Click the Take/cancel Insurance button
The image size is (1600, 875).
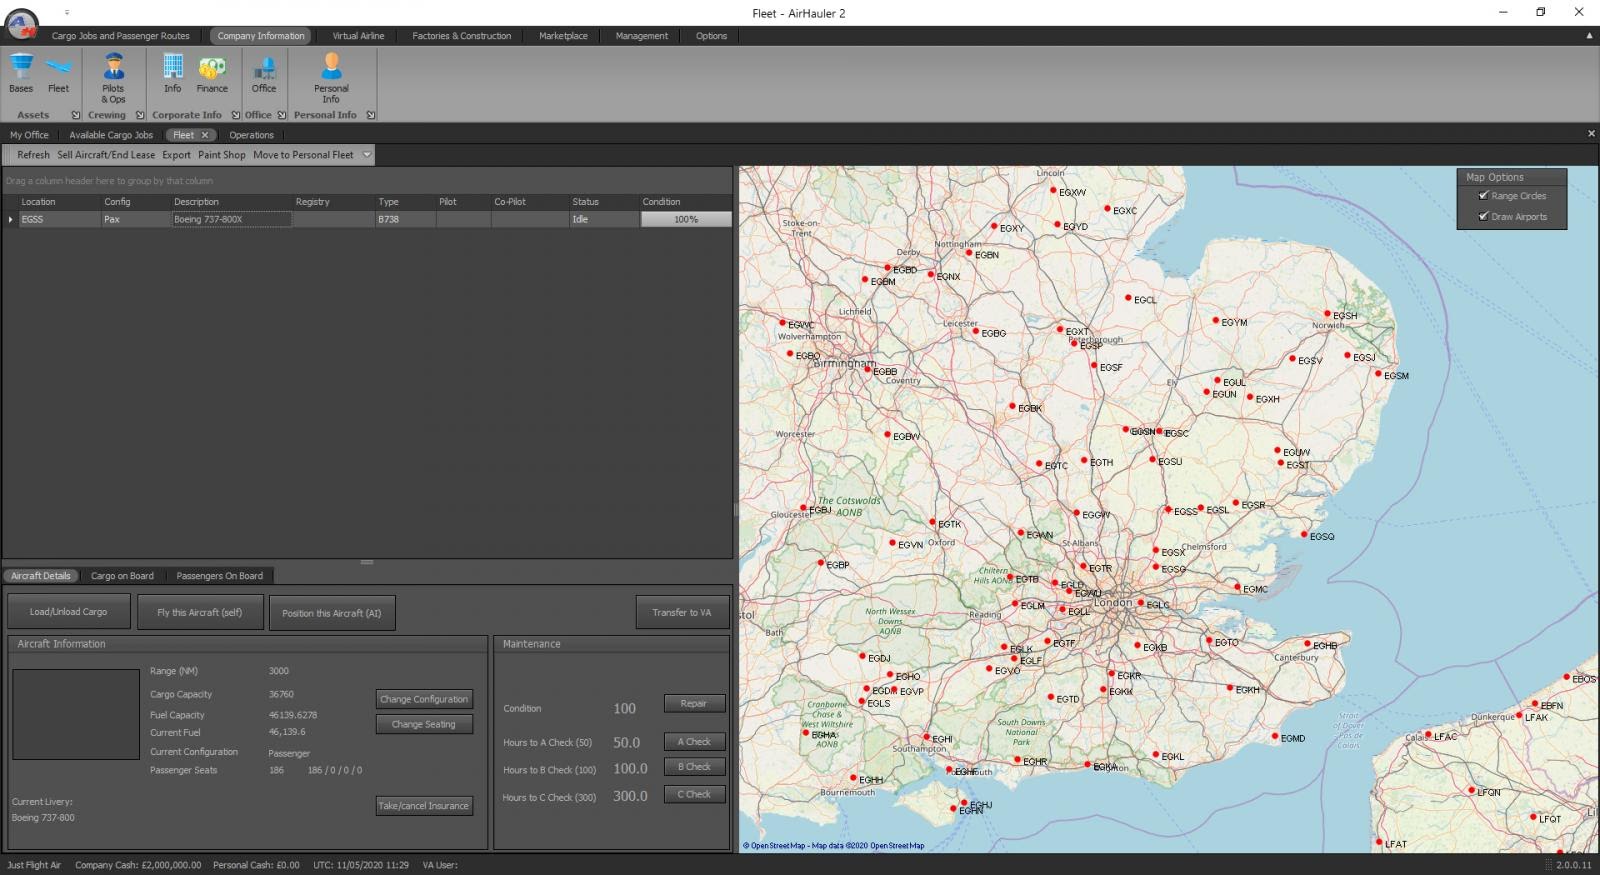tap(424, 805)
